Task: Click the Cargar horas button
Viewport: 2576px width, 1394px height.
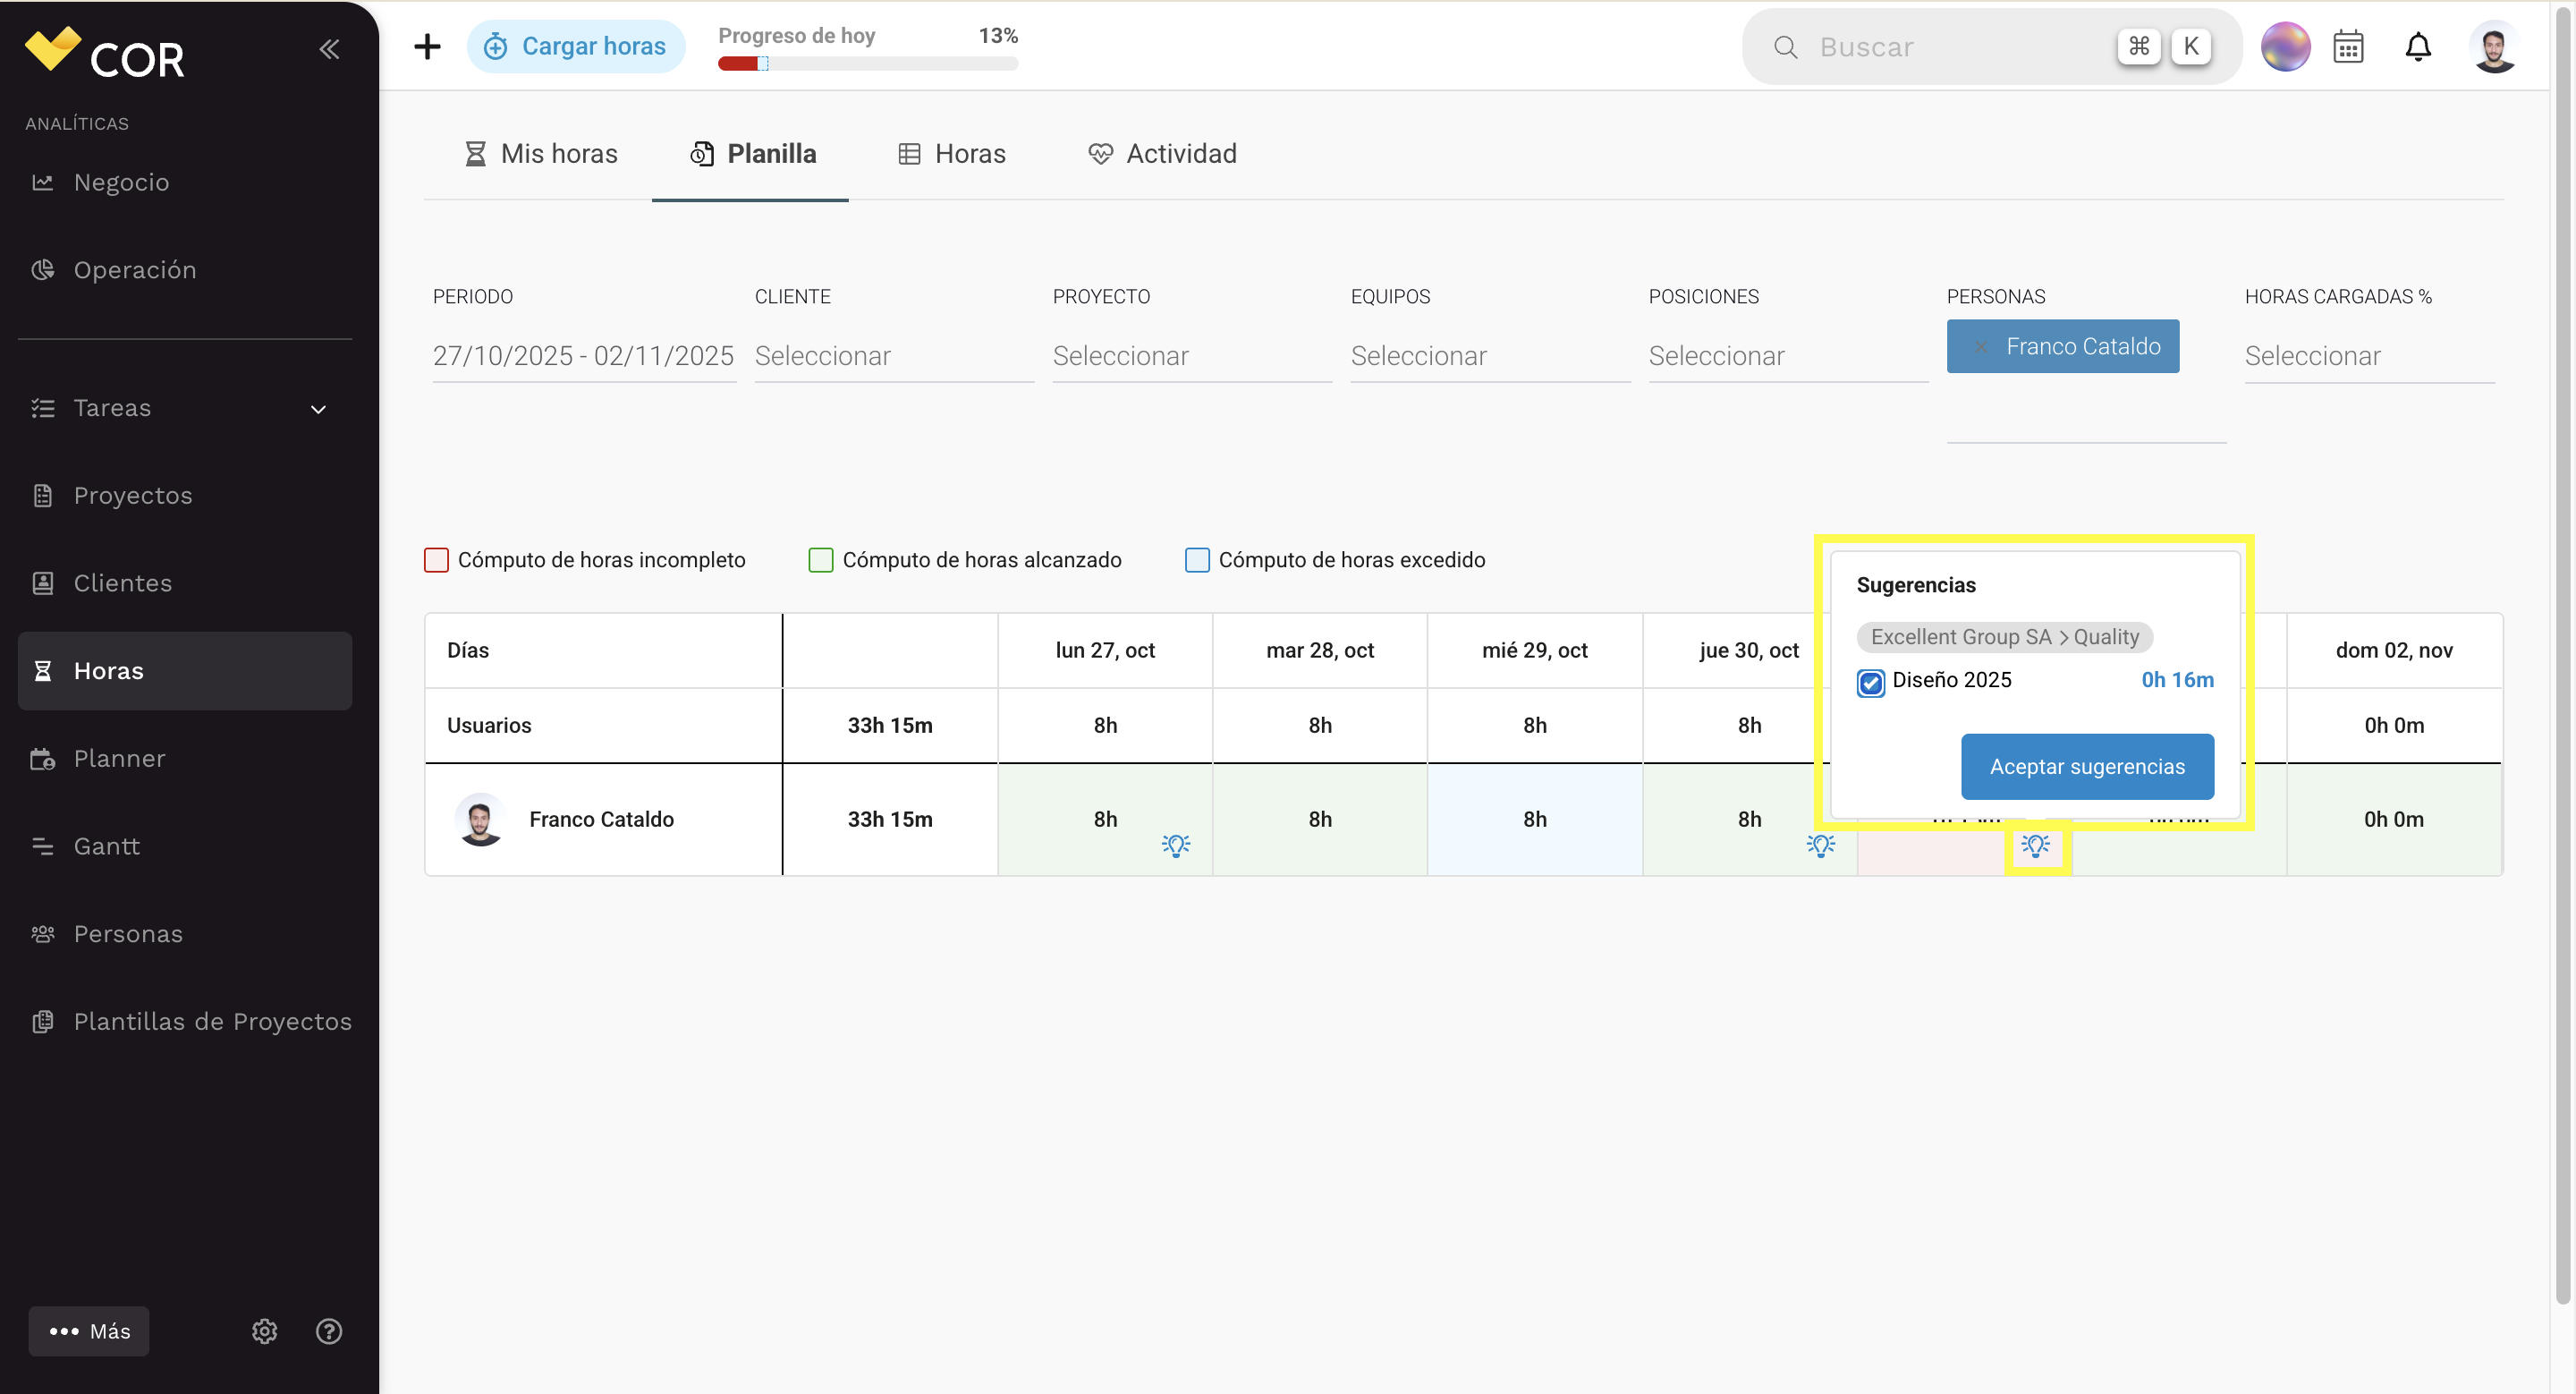Action: (x=575, y=46)
